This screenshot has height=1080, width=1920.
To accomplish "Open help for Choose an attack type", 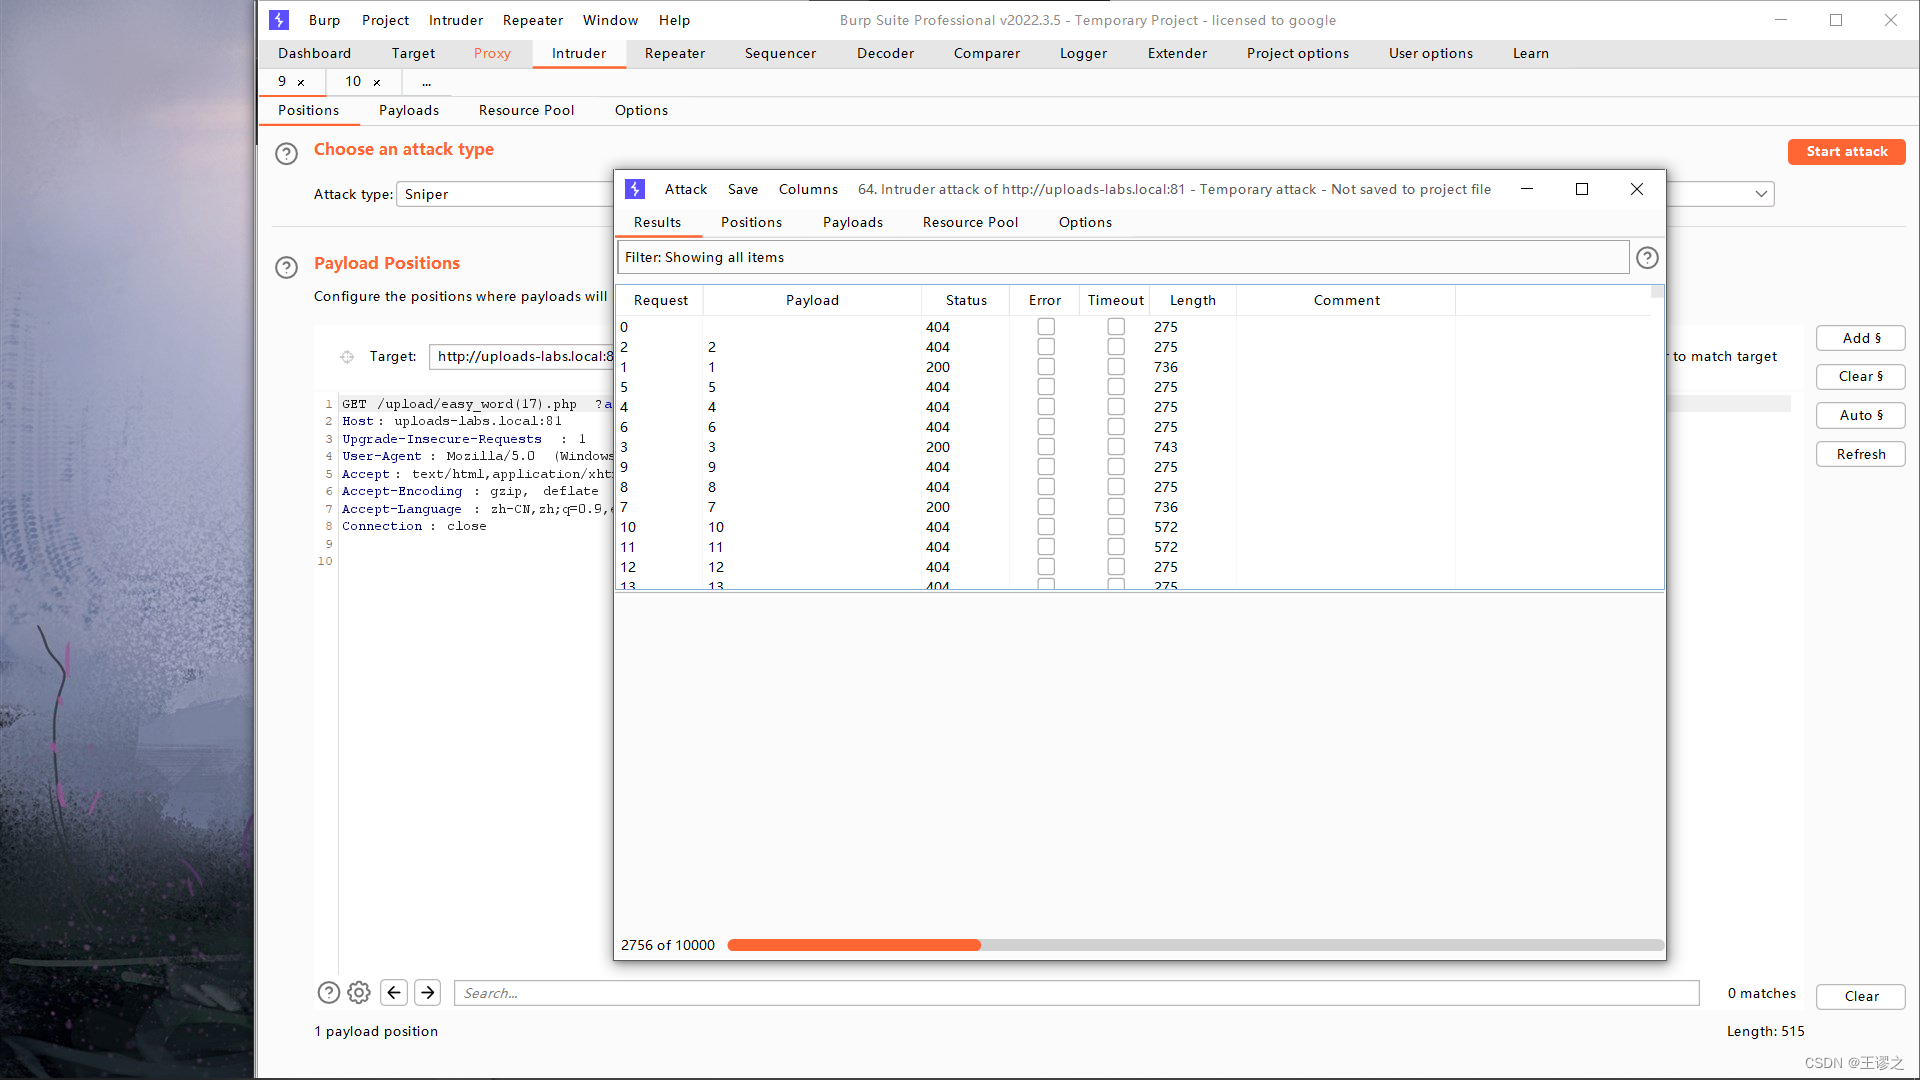I will 286,153.
